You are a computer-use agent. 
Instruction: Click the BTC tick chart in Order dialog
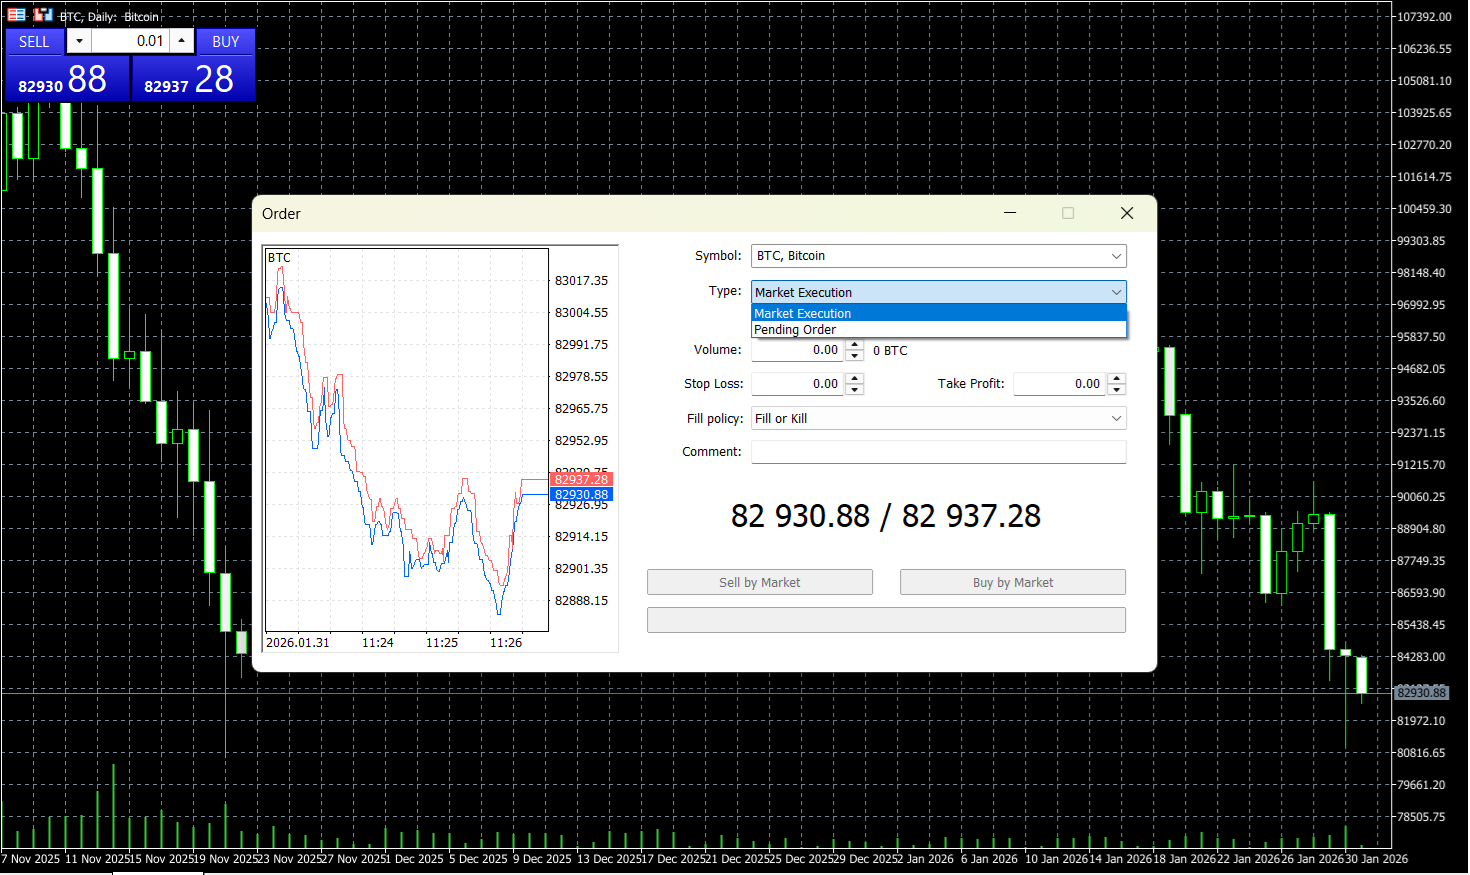tap(407, 440)
